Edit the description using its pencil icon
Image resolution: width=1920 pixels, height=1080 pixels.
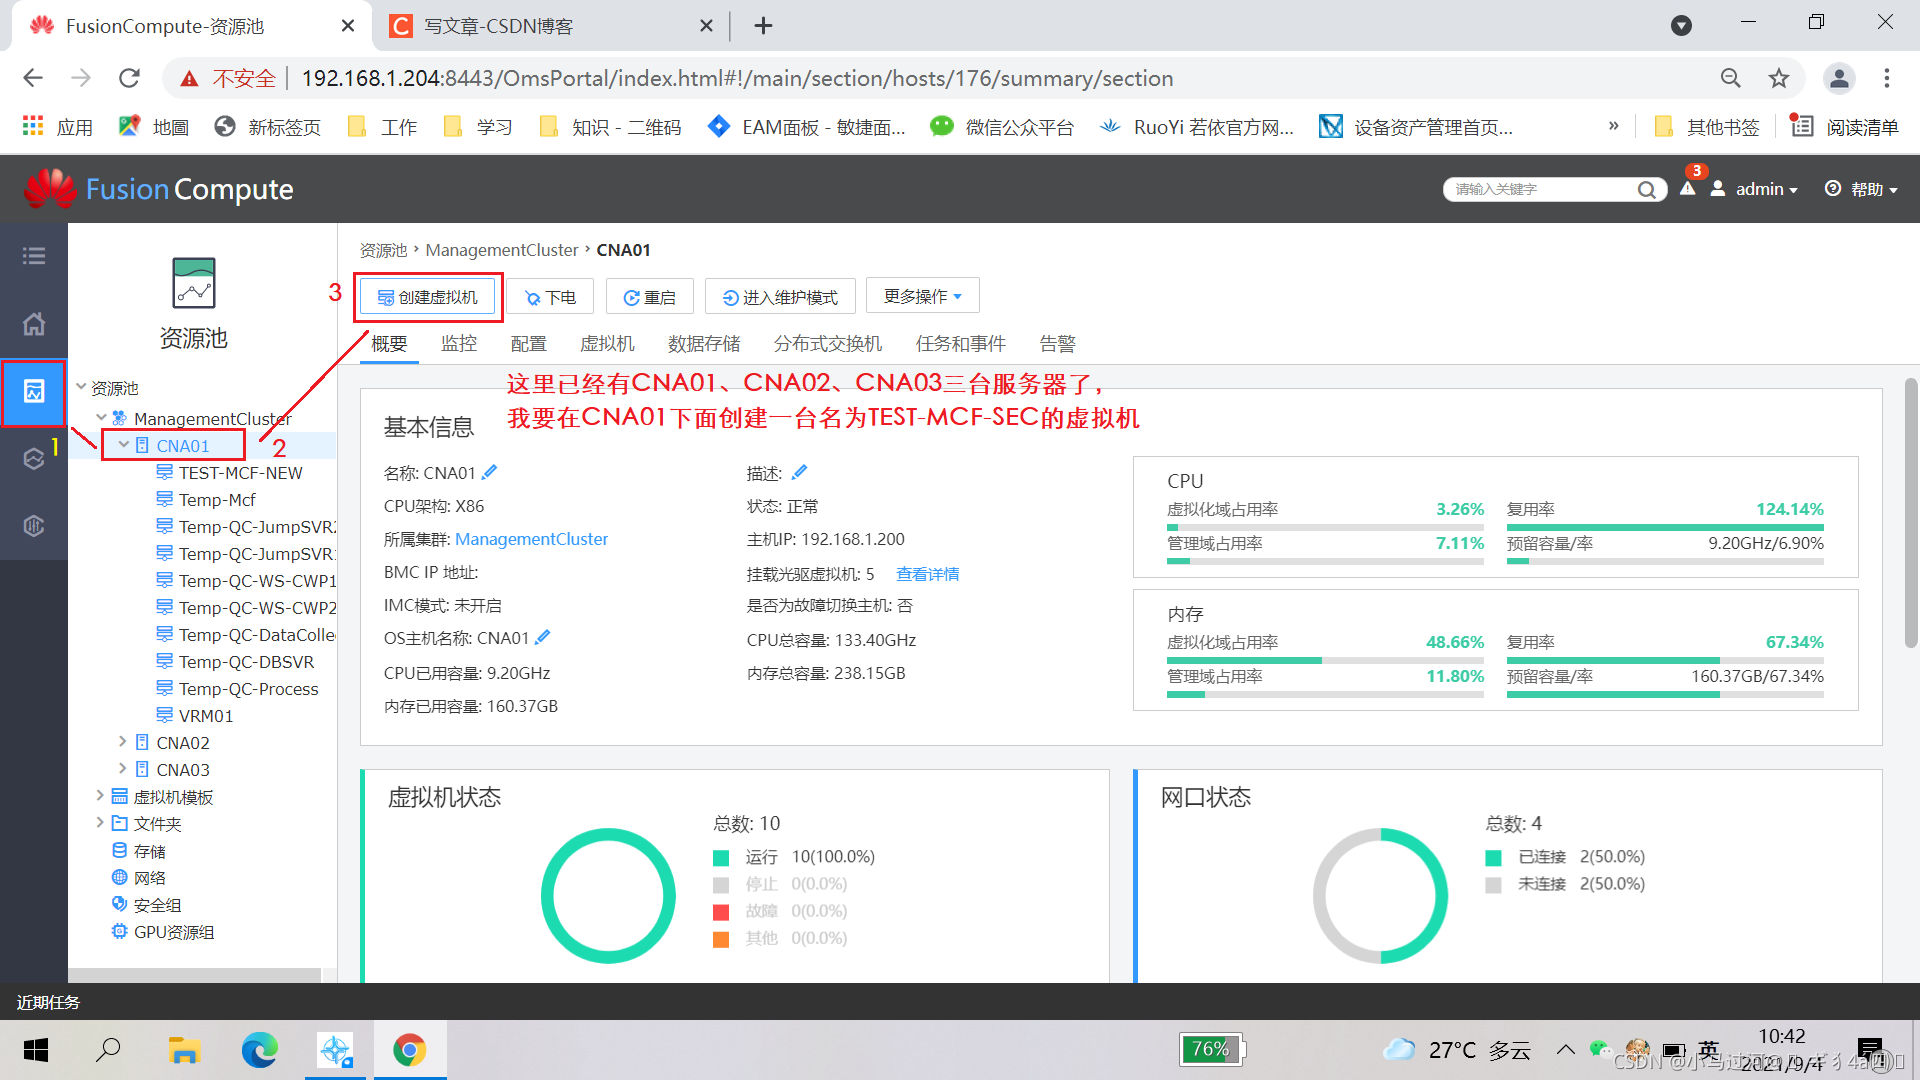coord(799,471)
